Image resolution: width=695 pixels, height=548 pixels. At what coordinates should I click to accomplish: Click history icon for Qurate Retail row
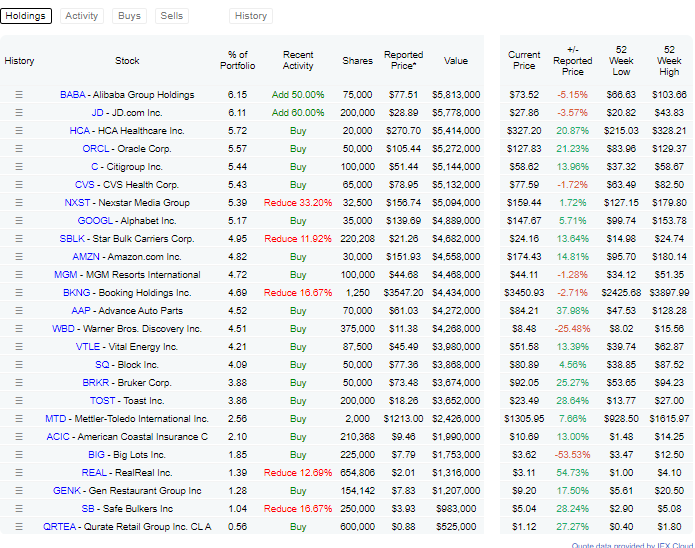pos(18,526)
